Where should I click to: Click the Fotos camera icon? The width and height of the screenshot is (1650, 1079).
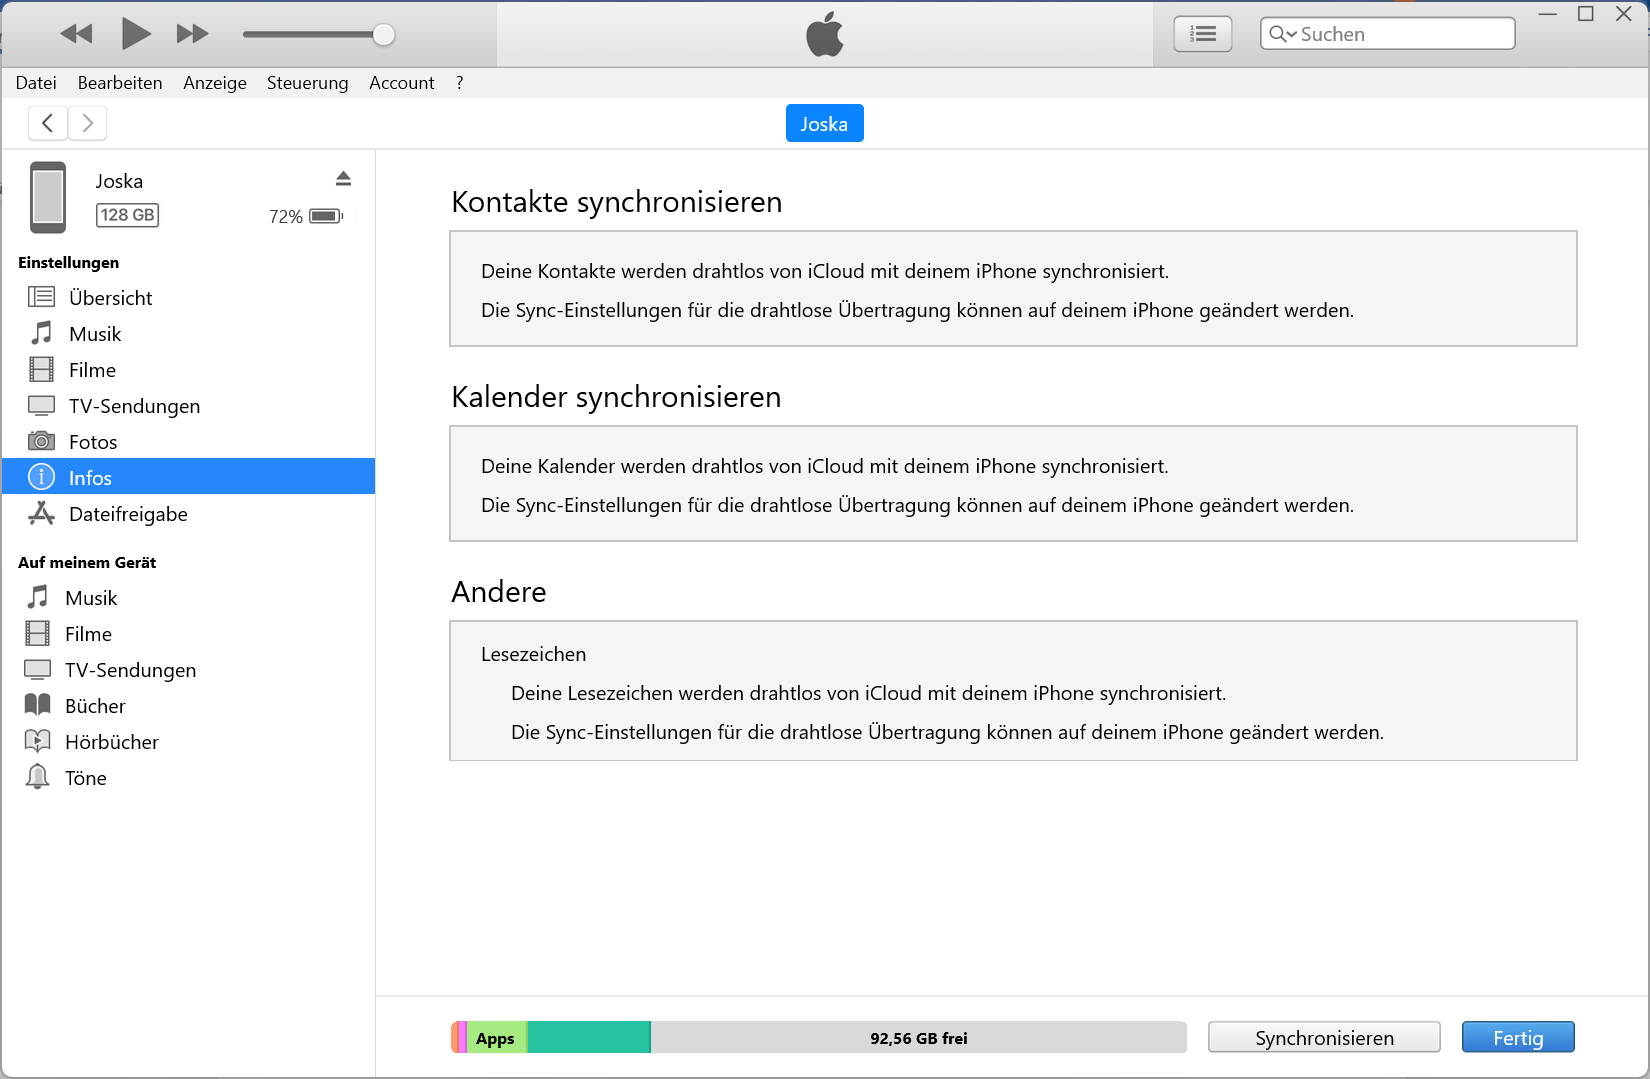click(x=41, y=441)
